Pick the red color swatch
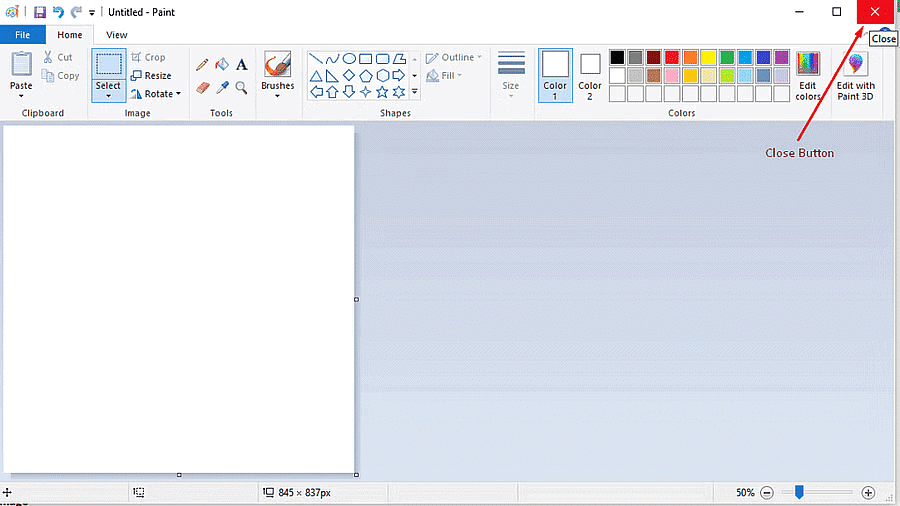 tap(672, 57)
